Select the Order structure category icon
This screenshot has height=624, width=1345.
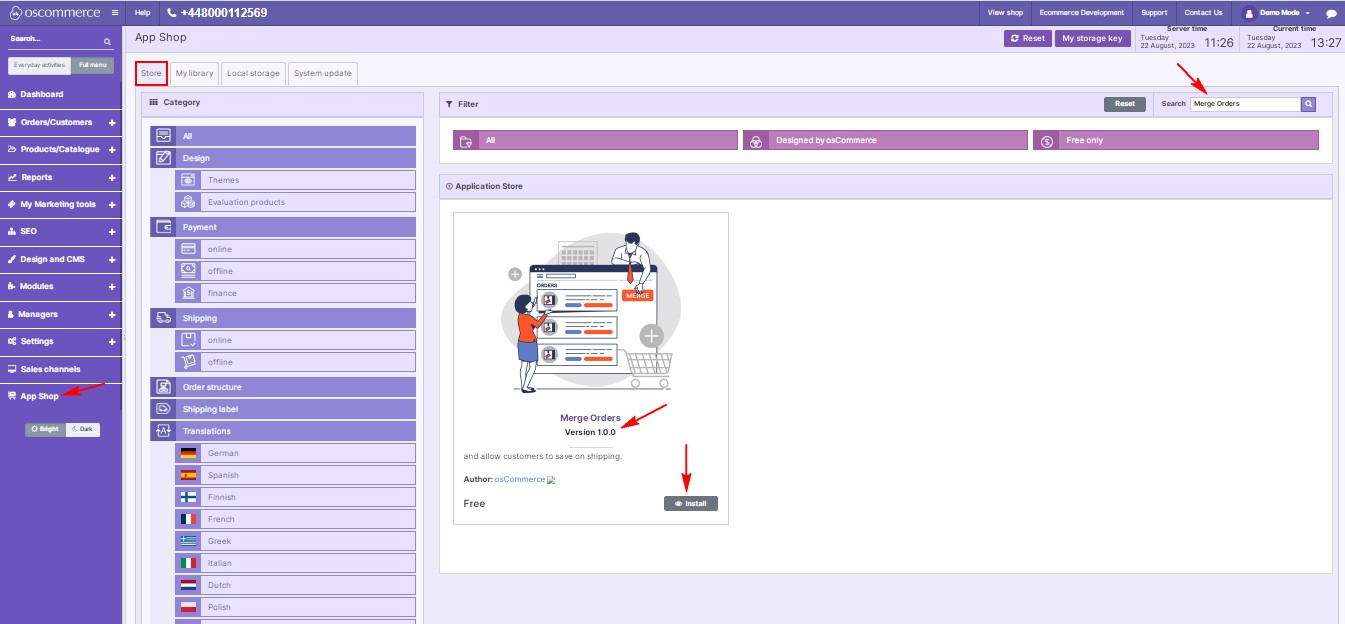[x=163, y=387]
